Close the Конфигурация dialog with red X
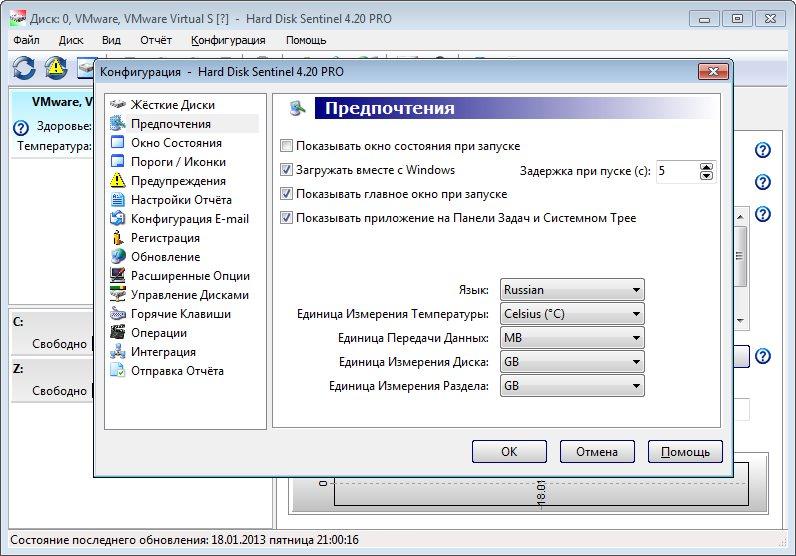 pyautogui.click(x=713, y=72)
